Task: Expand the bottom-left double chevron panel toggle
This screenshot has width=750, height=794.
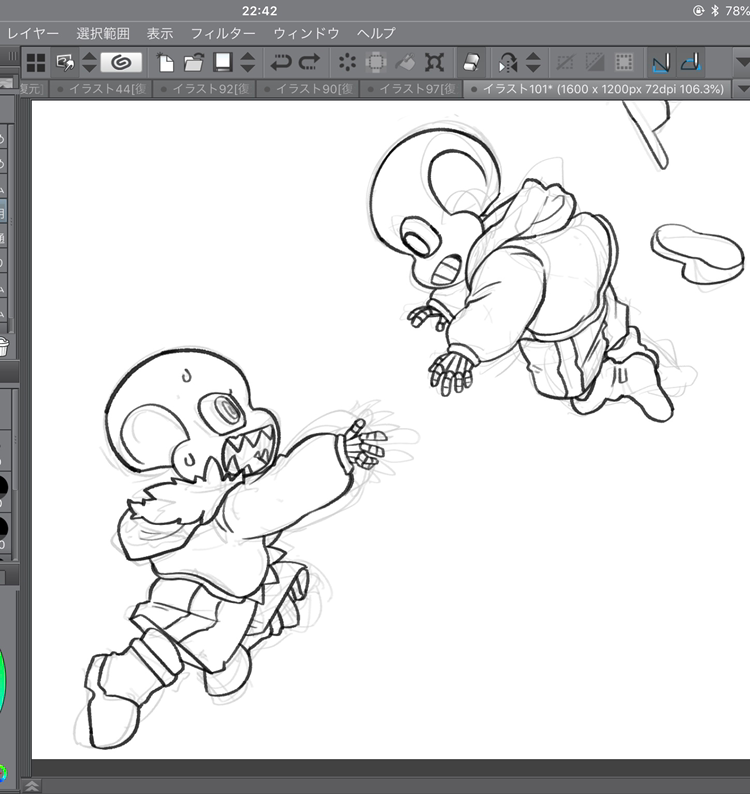Action: 31,786
